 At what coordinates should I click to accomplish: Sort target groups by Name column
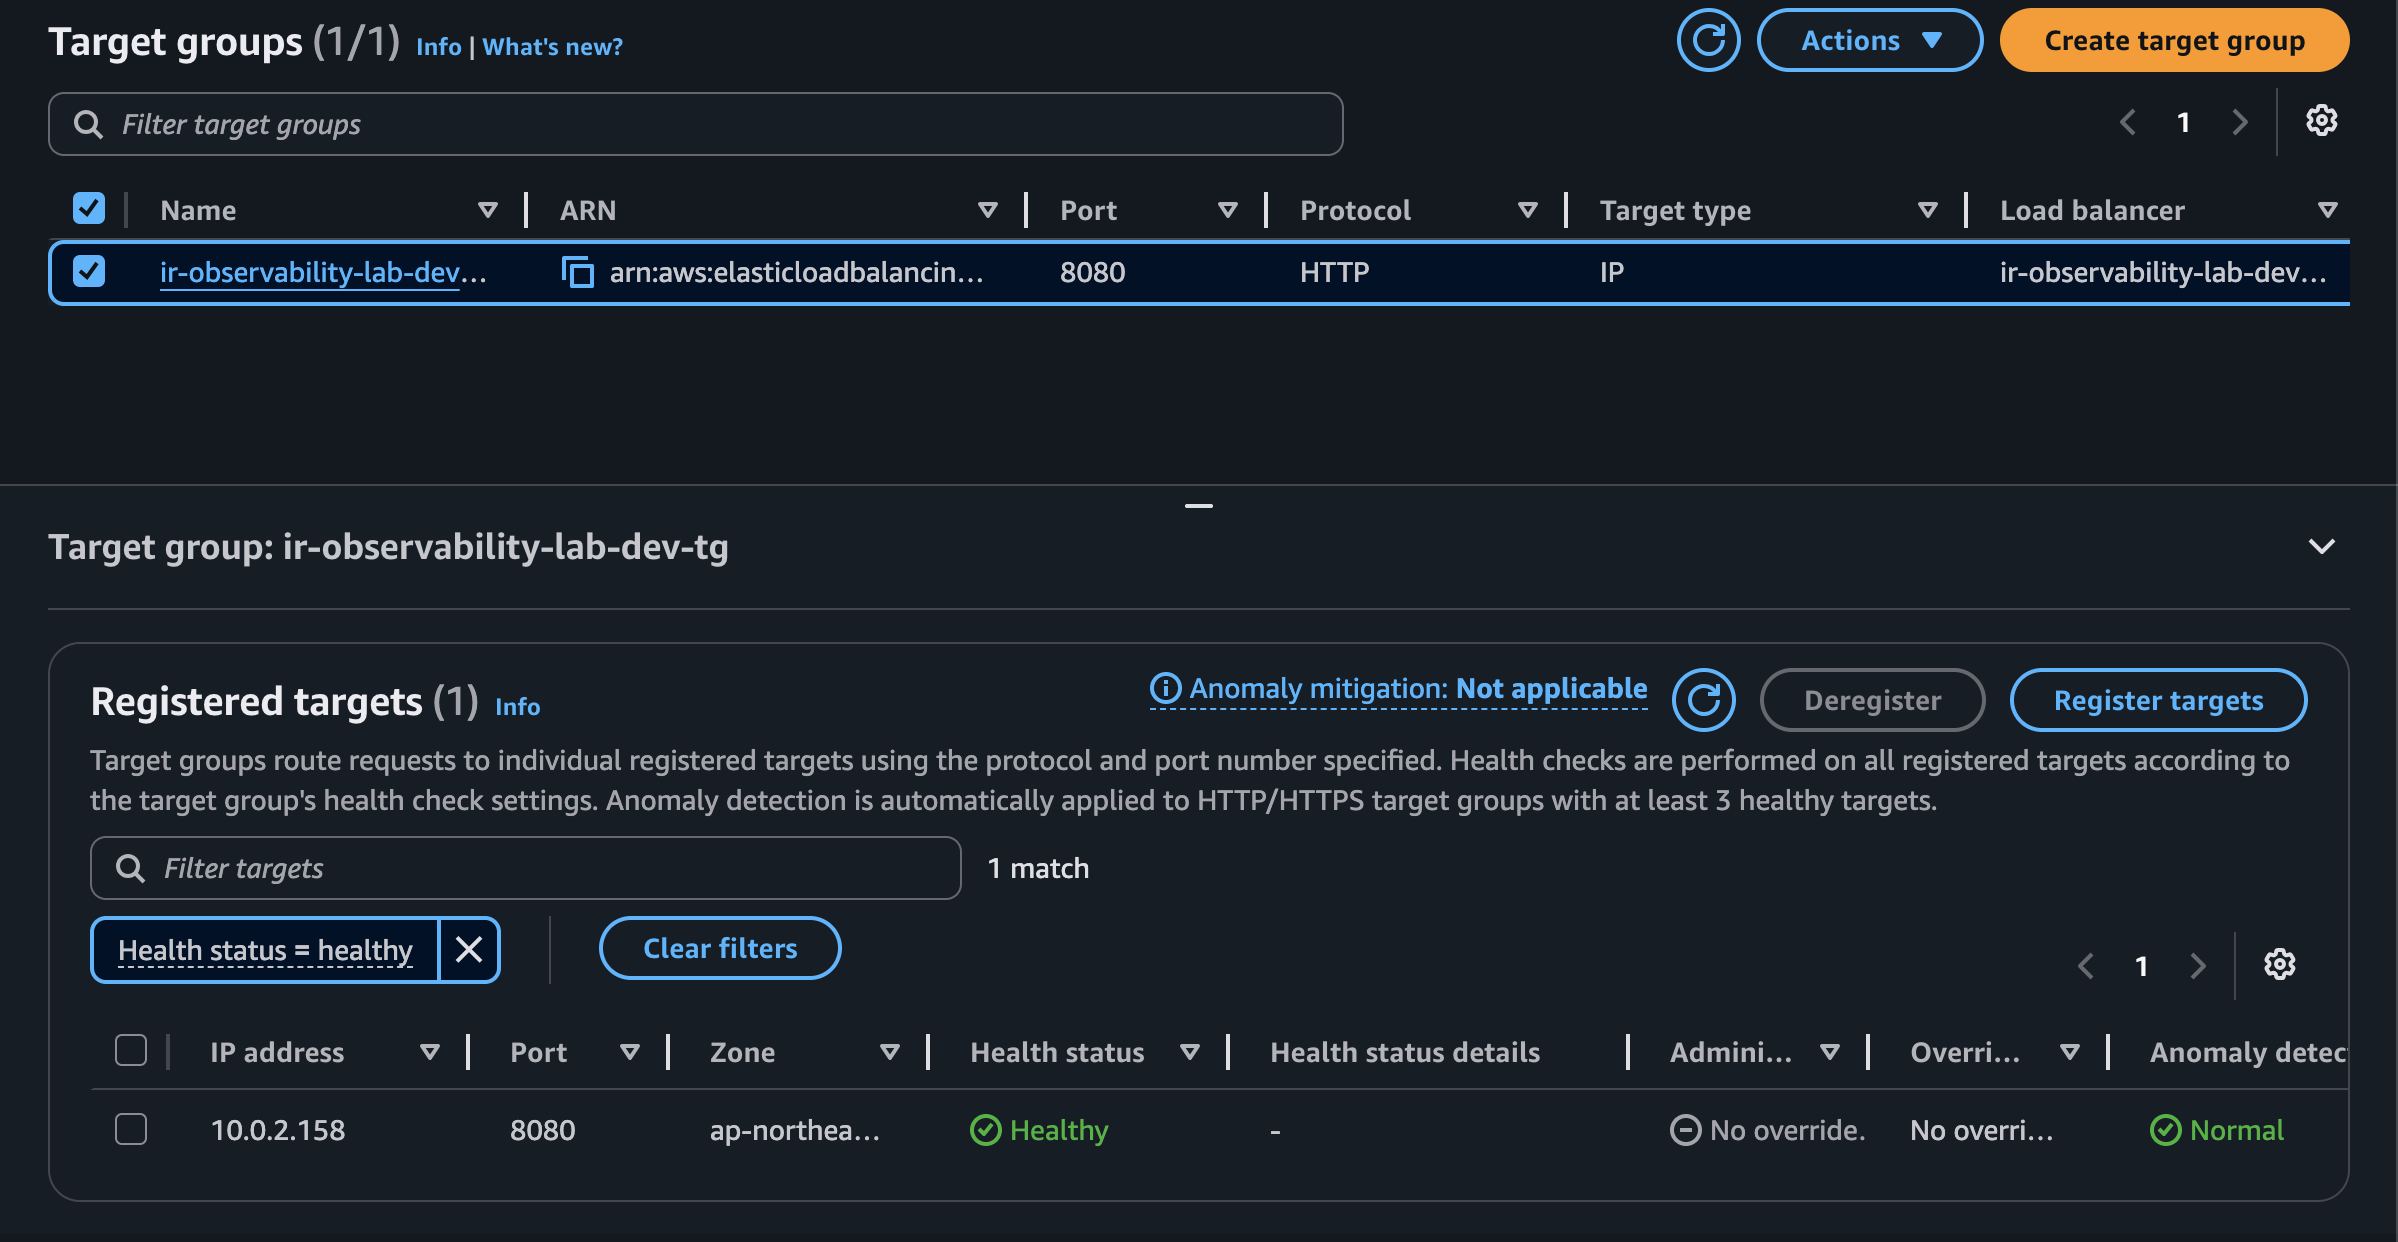coord(487,210)
